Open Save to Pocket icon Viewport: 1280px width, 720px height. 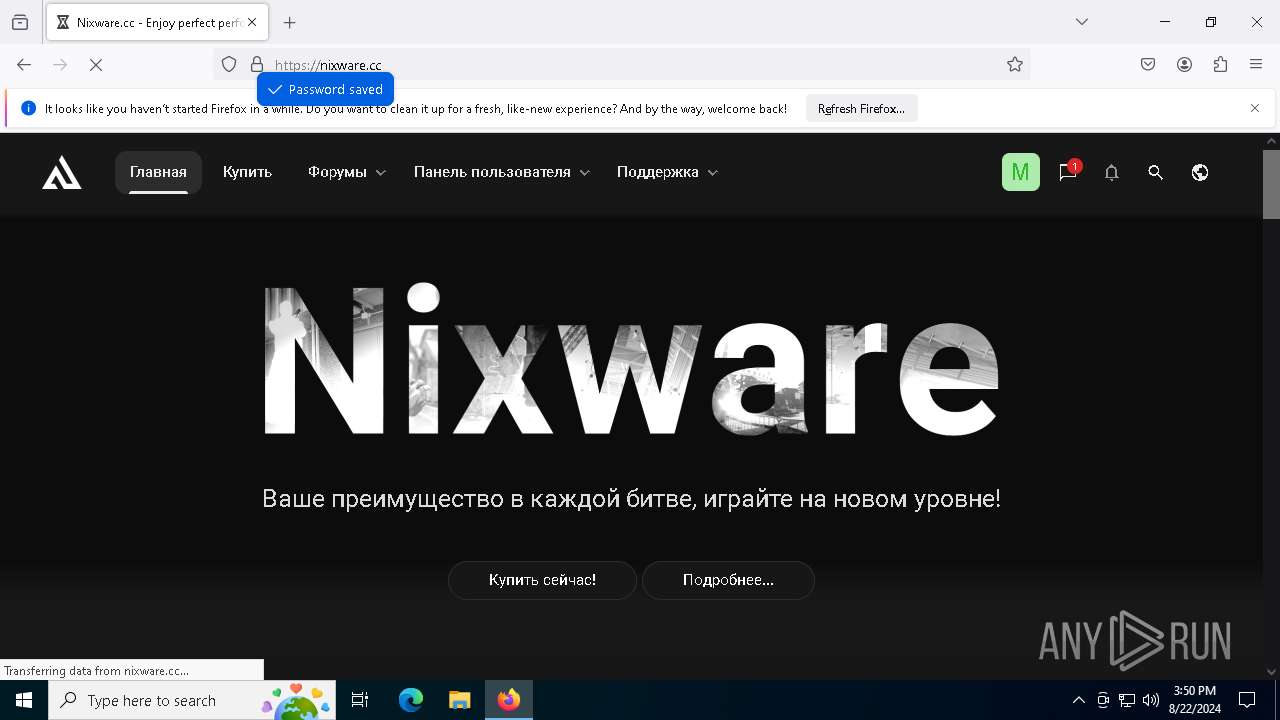[1148, 64]
